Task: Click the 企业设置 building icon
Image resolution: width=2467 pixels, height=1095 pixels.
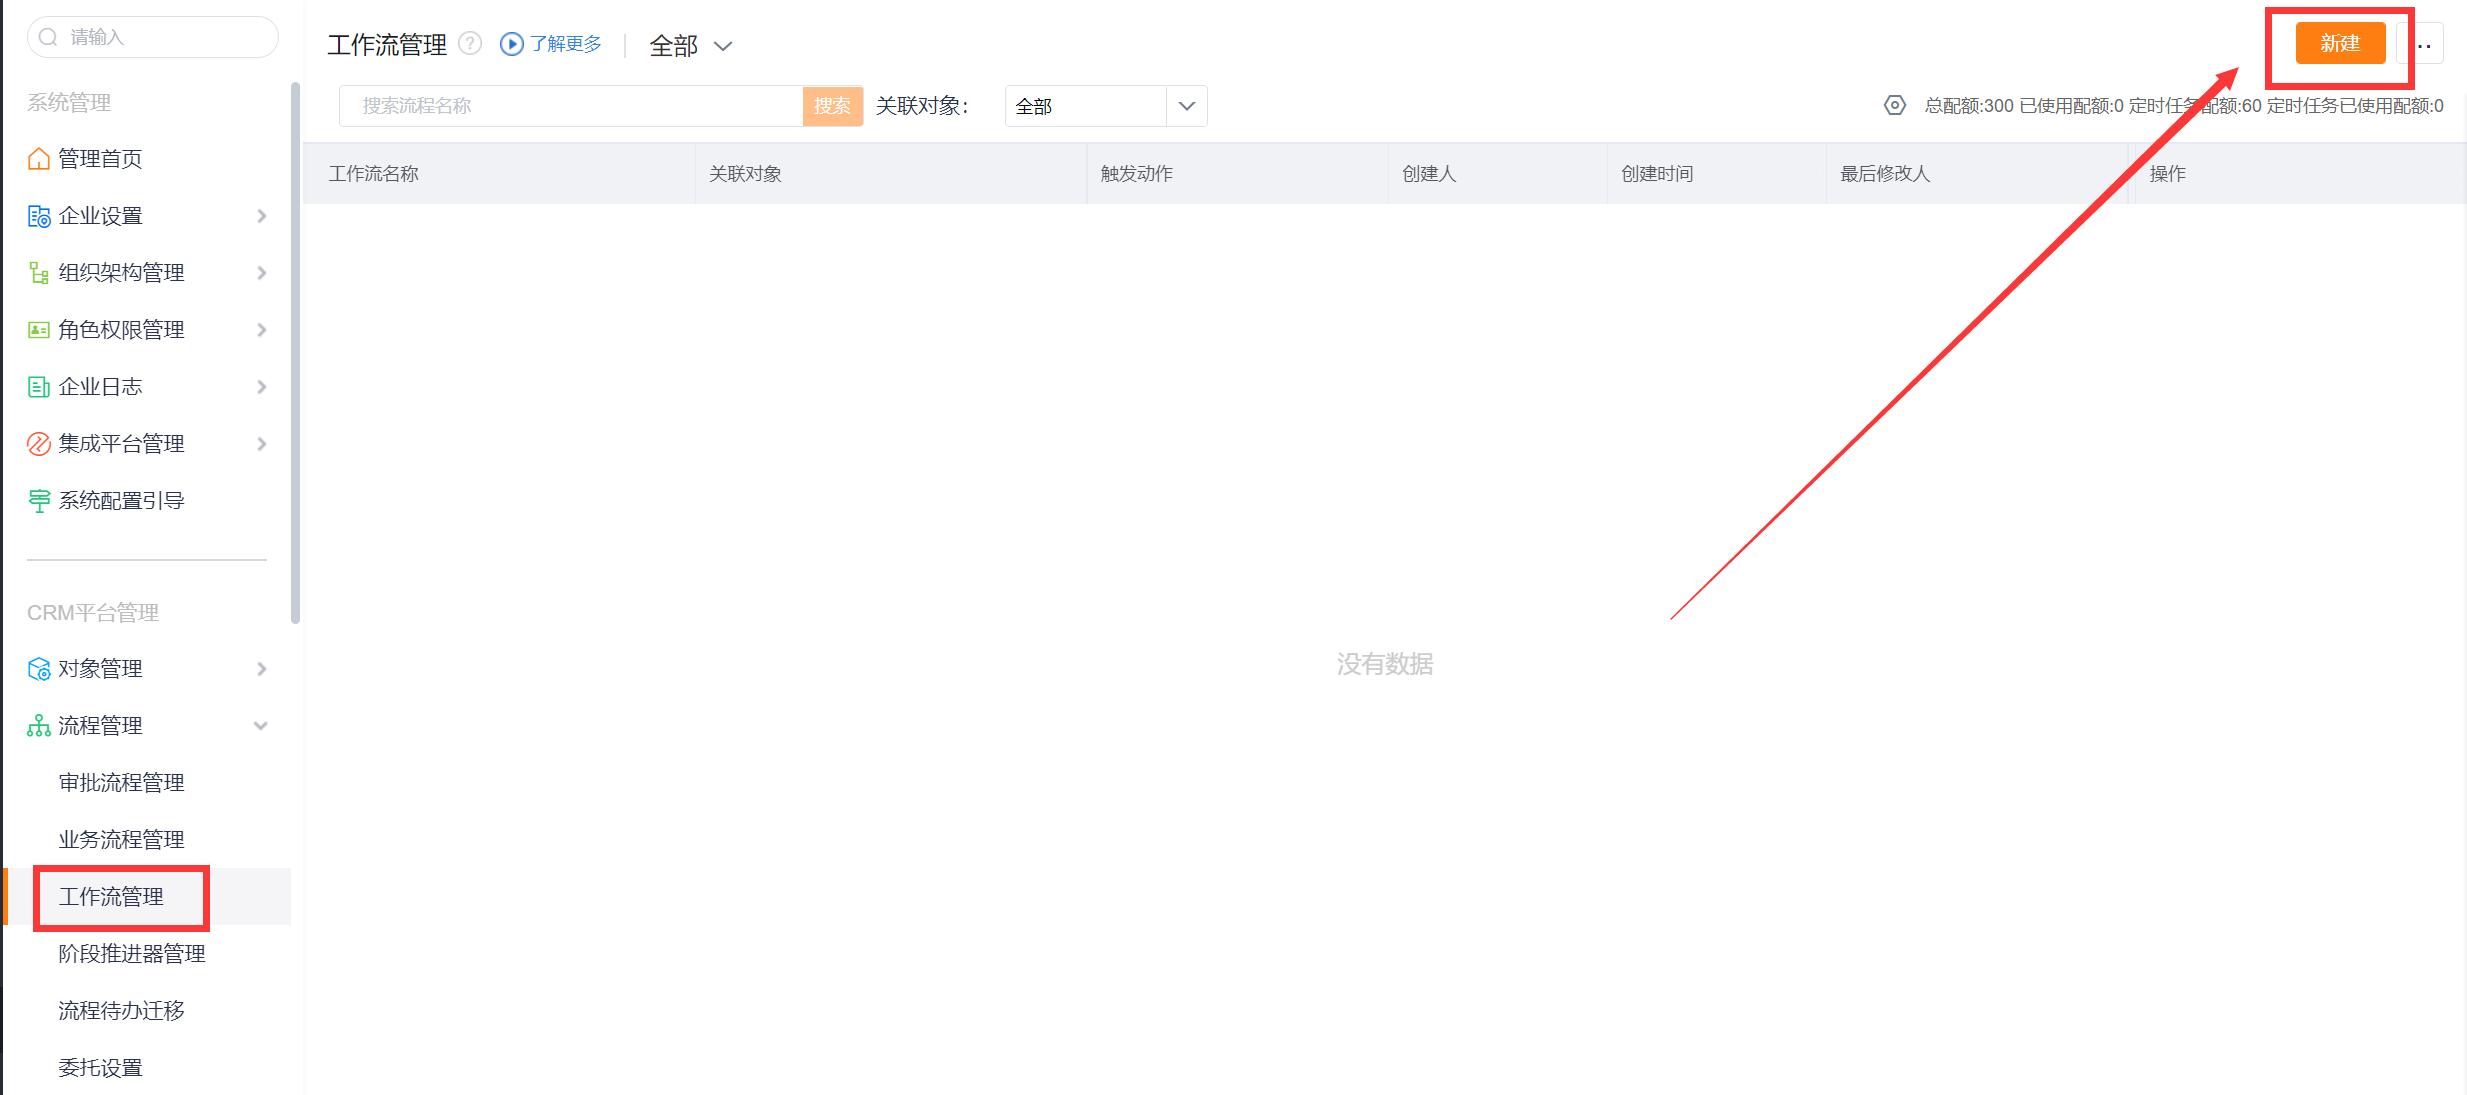Action: (38, 216)
